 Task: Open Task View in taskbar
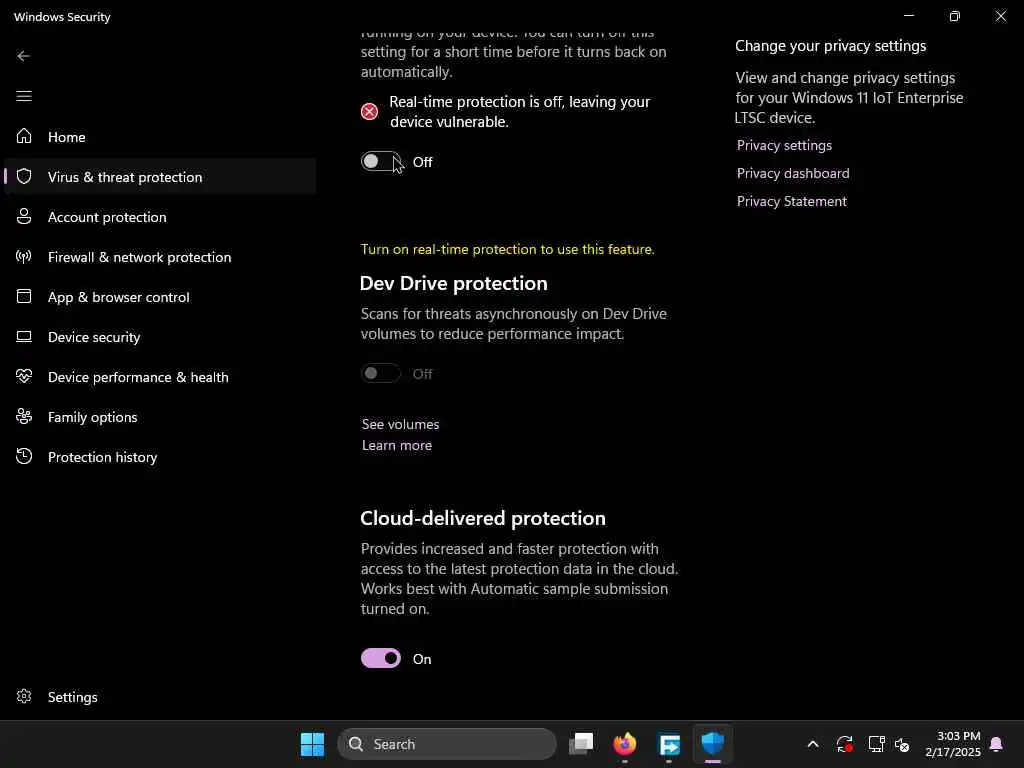(581, 744)
